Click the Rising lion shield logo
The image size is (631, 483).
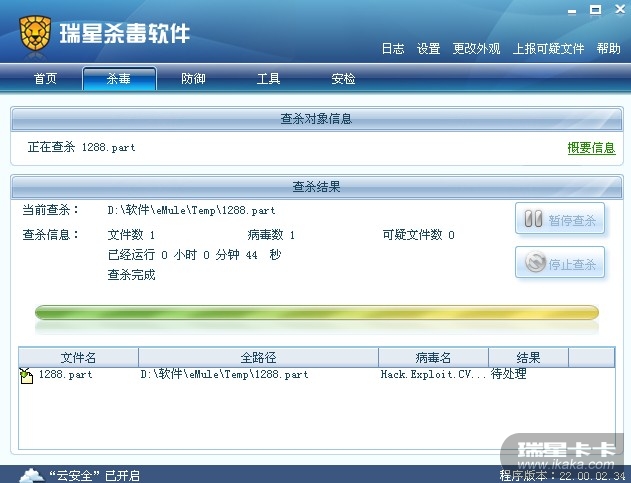pyautogui.click(x=35, y=33)
